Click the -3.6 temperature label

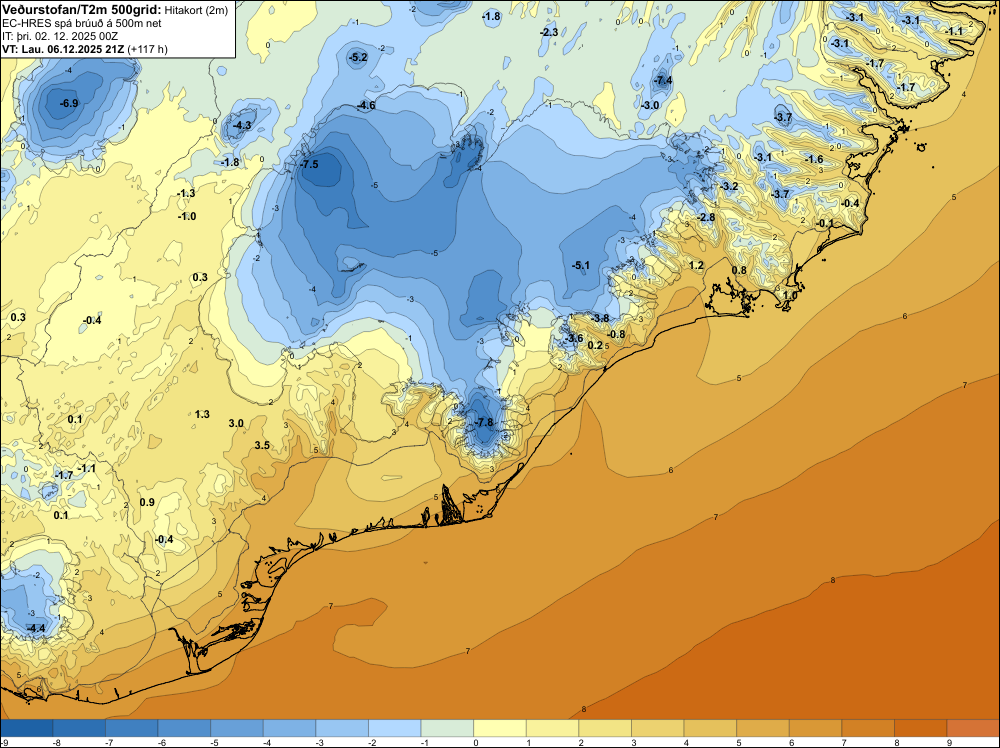tap(574, 338)
